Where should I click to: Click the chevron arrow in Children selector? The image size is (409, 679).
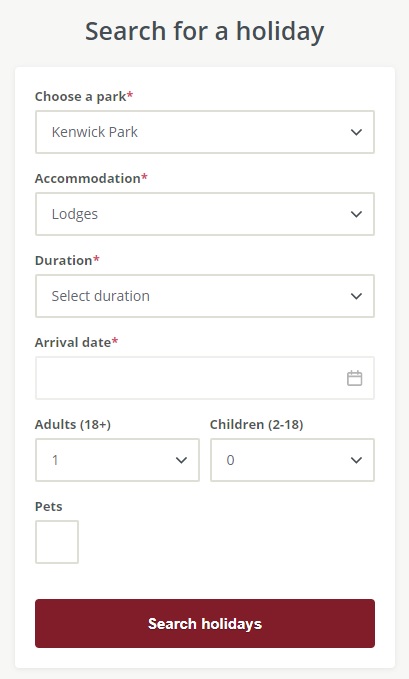click(x=356, y=460)
